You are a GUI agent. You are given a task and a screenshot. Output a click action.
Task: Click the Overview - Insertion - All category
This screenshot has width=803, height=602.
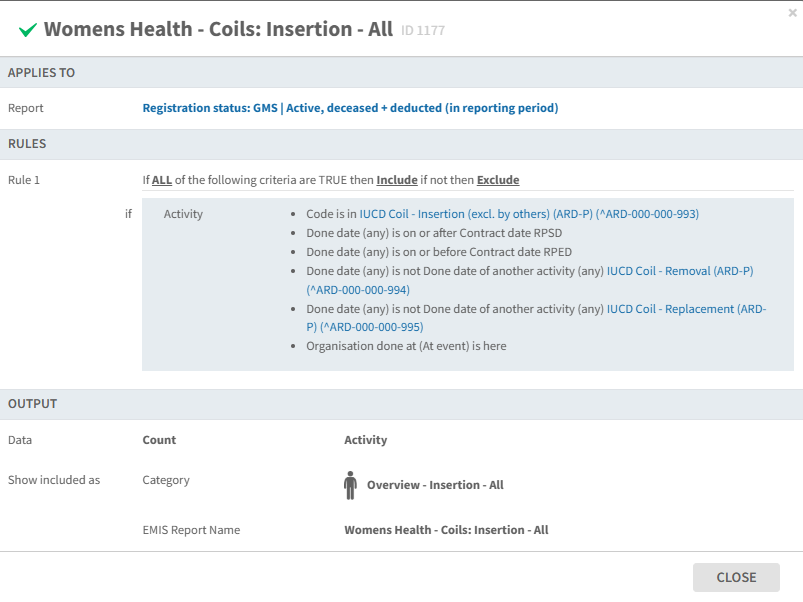[435, 485]
